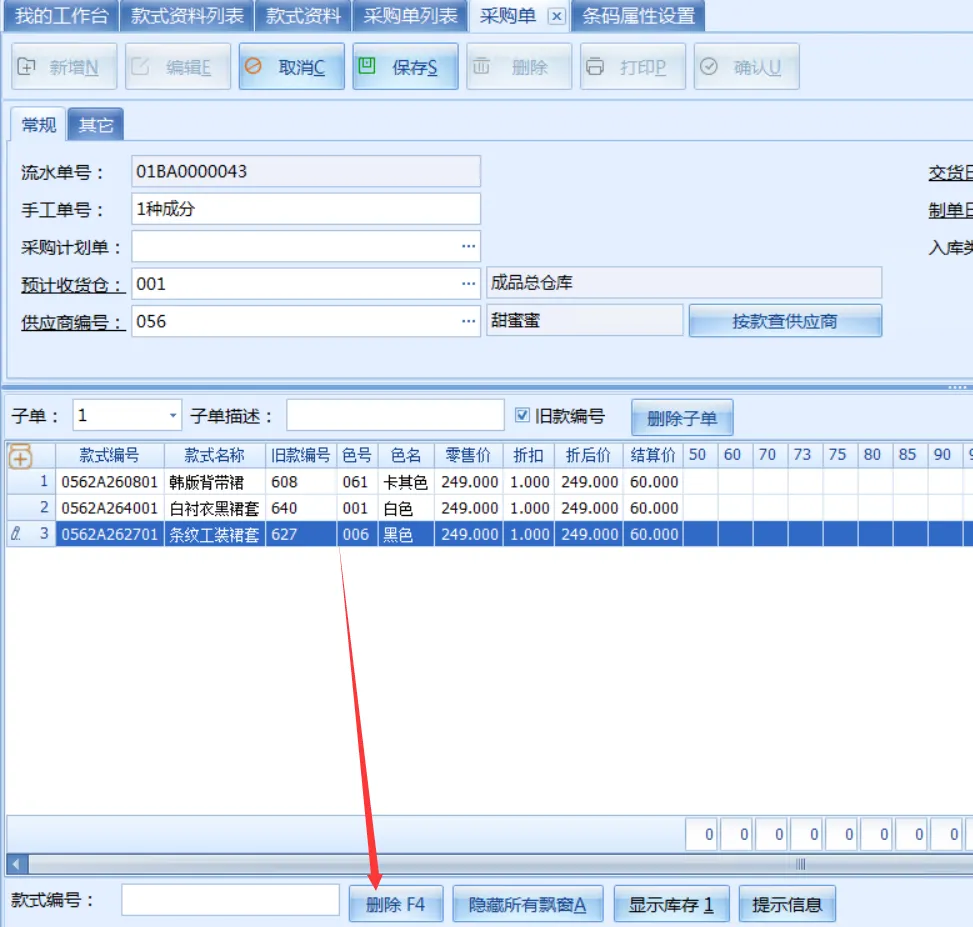Toggle the 旧款编号 checkbox
The image size is (973, 927).
tap(522, 416)
